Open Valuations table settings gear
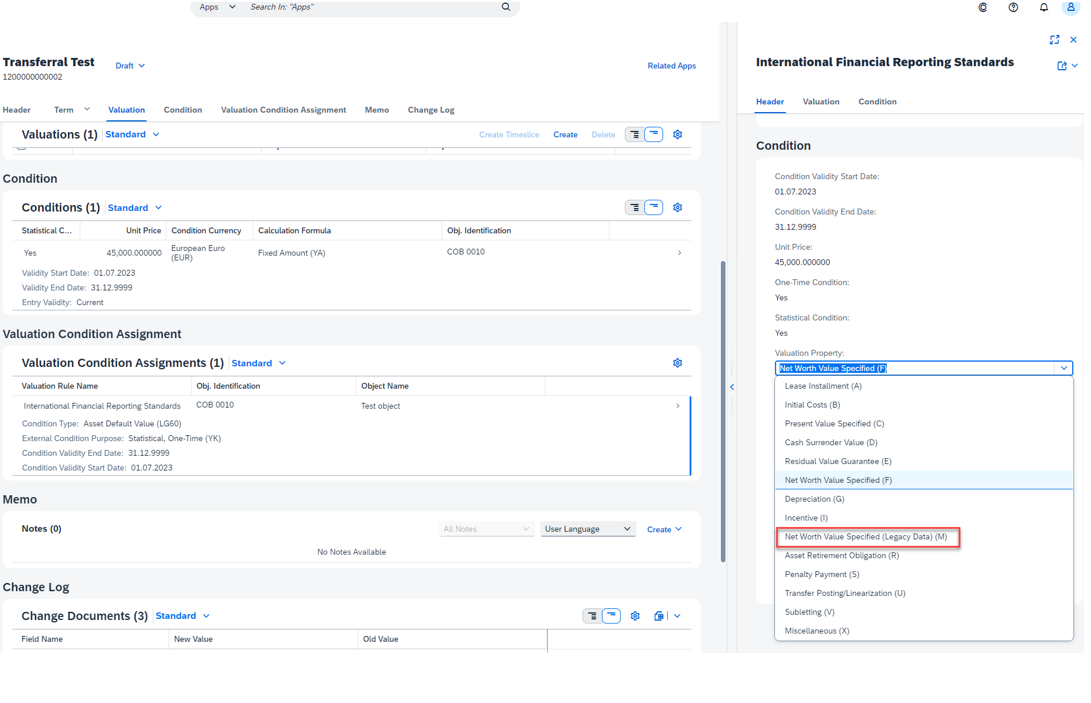 pyautogui.click(x=678, y=134)
